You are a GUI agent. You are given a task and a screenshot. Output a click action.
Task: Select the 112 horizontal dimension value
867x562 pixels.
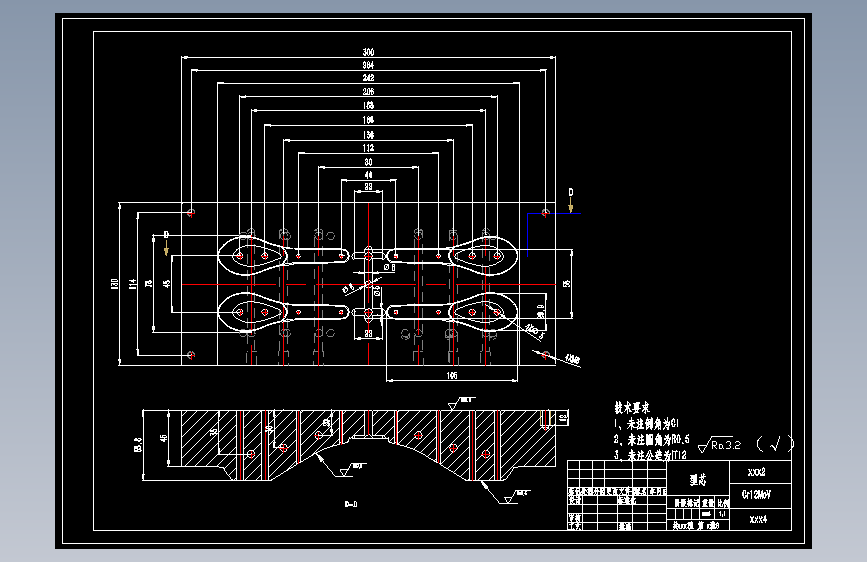[x=368, y=148]
